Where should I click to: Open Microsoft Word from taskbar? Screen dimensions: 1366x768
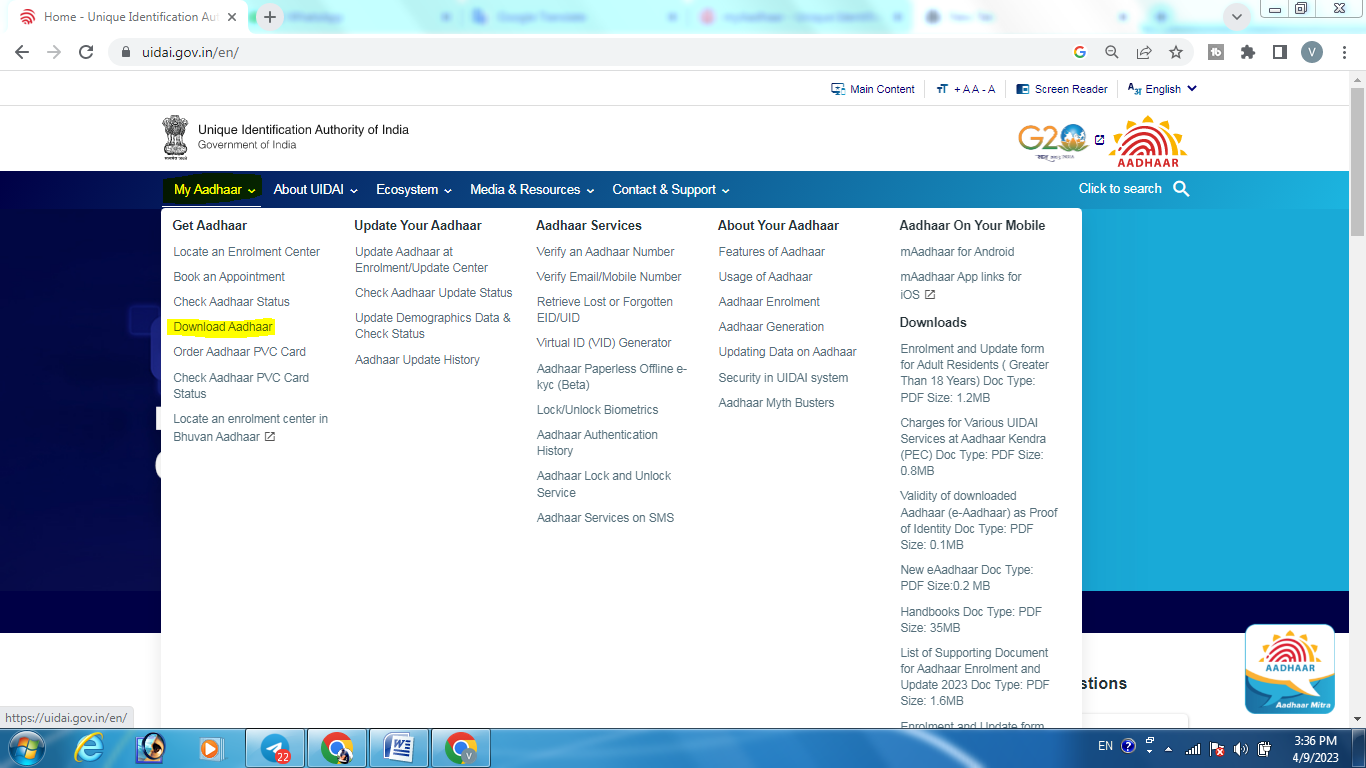click(x=399, y=748)
